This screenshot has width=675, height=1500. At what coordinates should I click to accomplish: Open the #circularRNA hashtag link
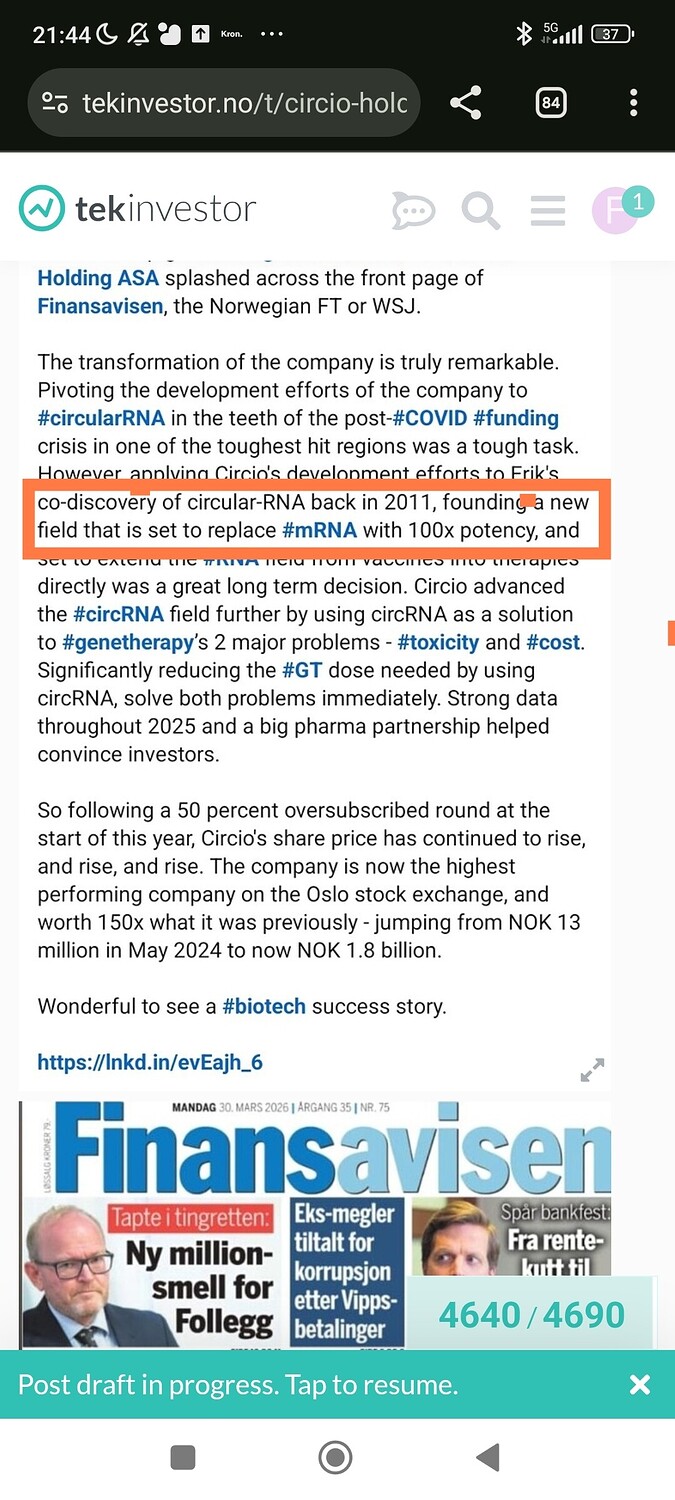pos(96,418)
